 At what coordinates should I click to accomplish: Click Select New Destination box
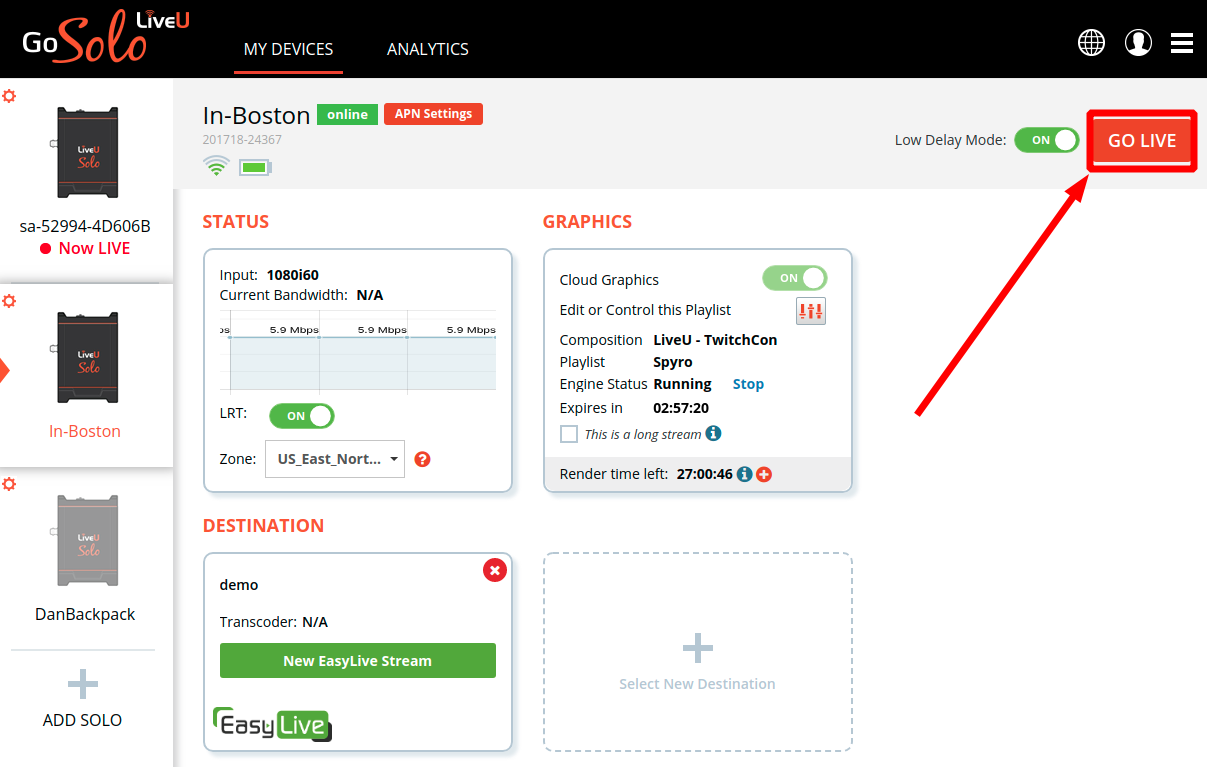click(x=698, y=652)
